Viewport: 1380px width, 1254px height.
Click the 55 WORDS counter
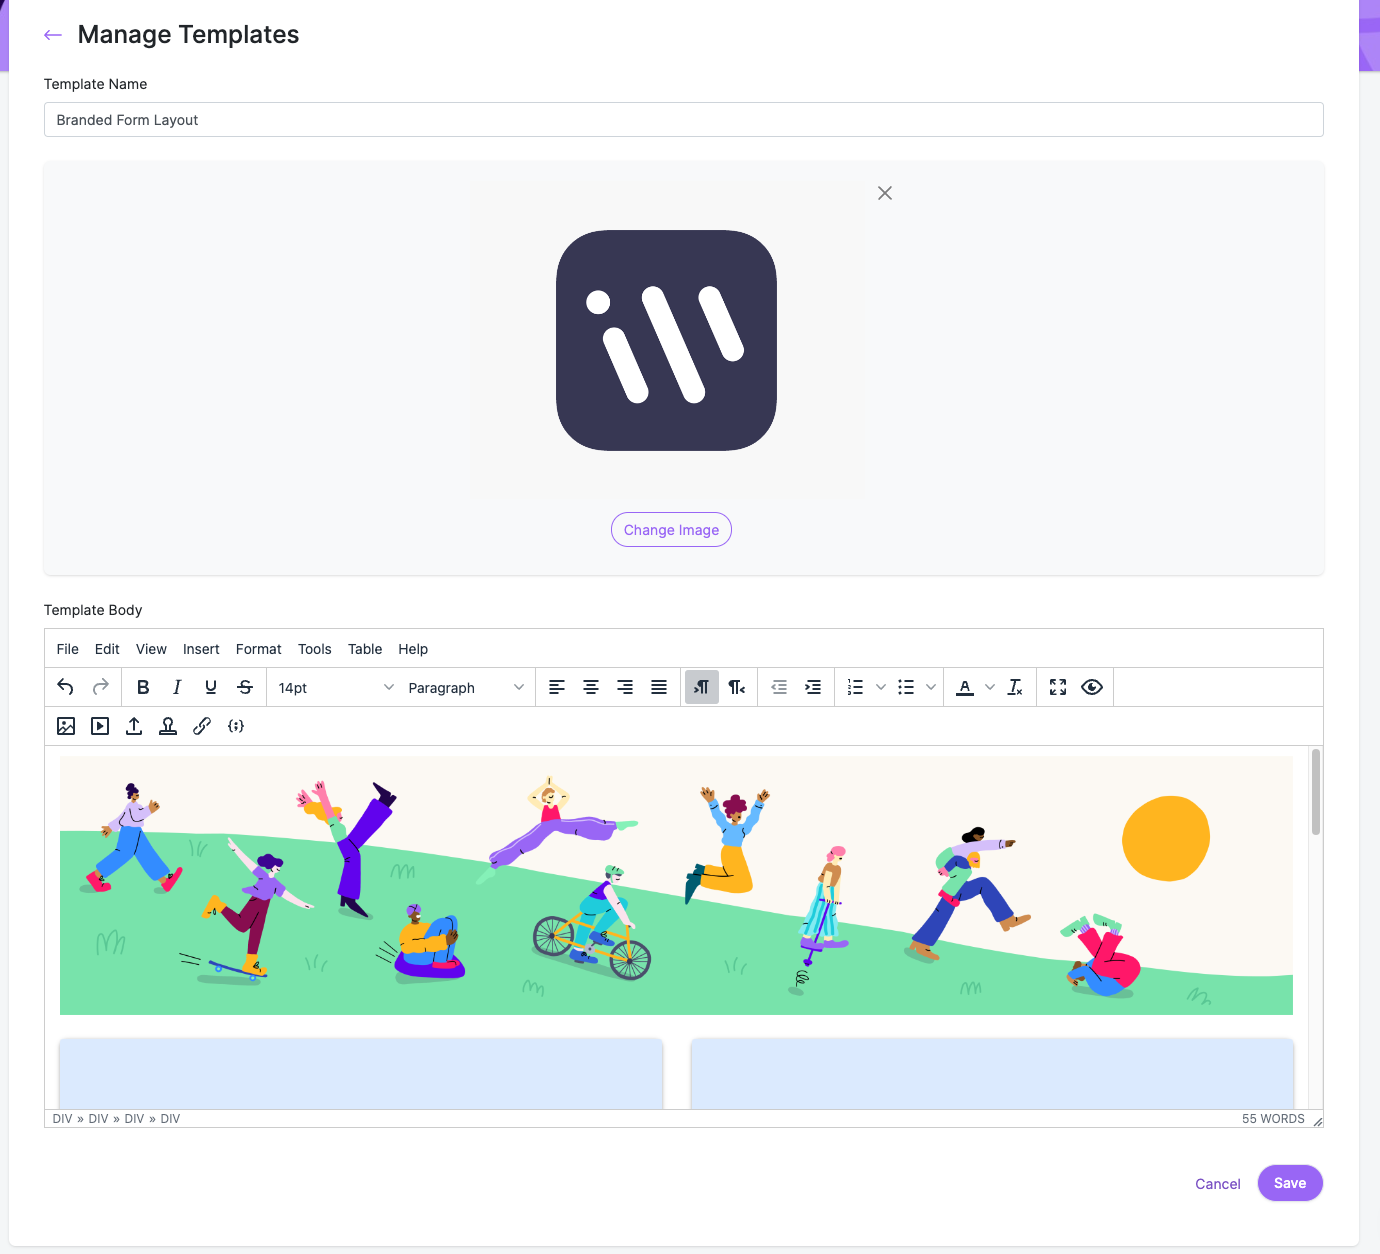(1273, 1119)
